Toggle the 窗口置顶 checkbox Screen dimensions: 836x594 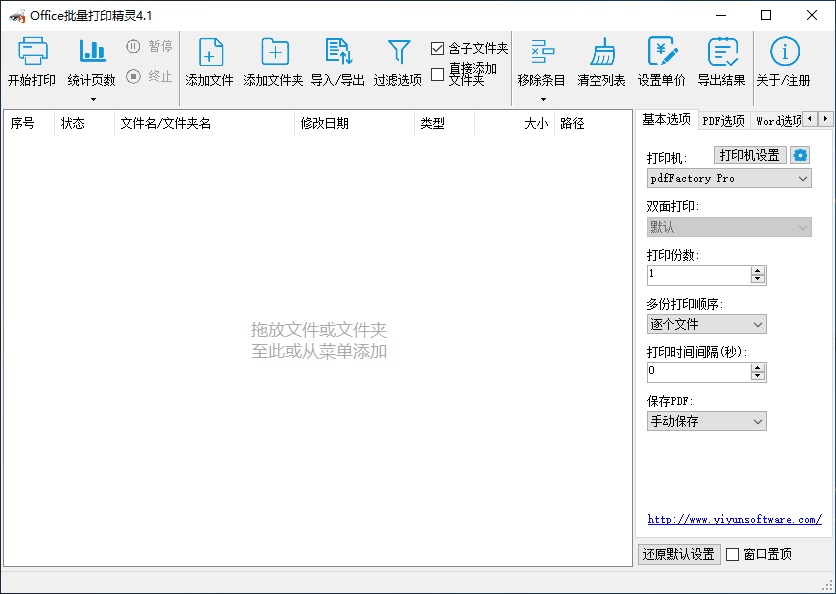[733, 554]
